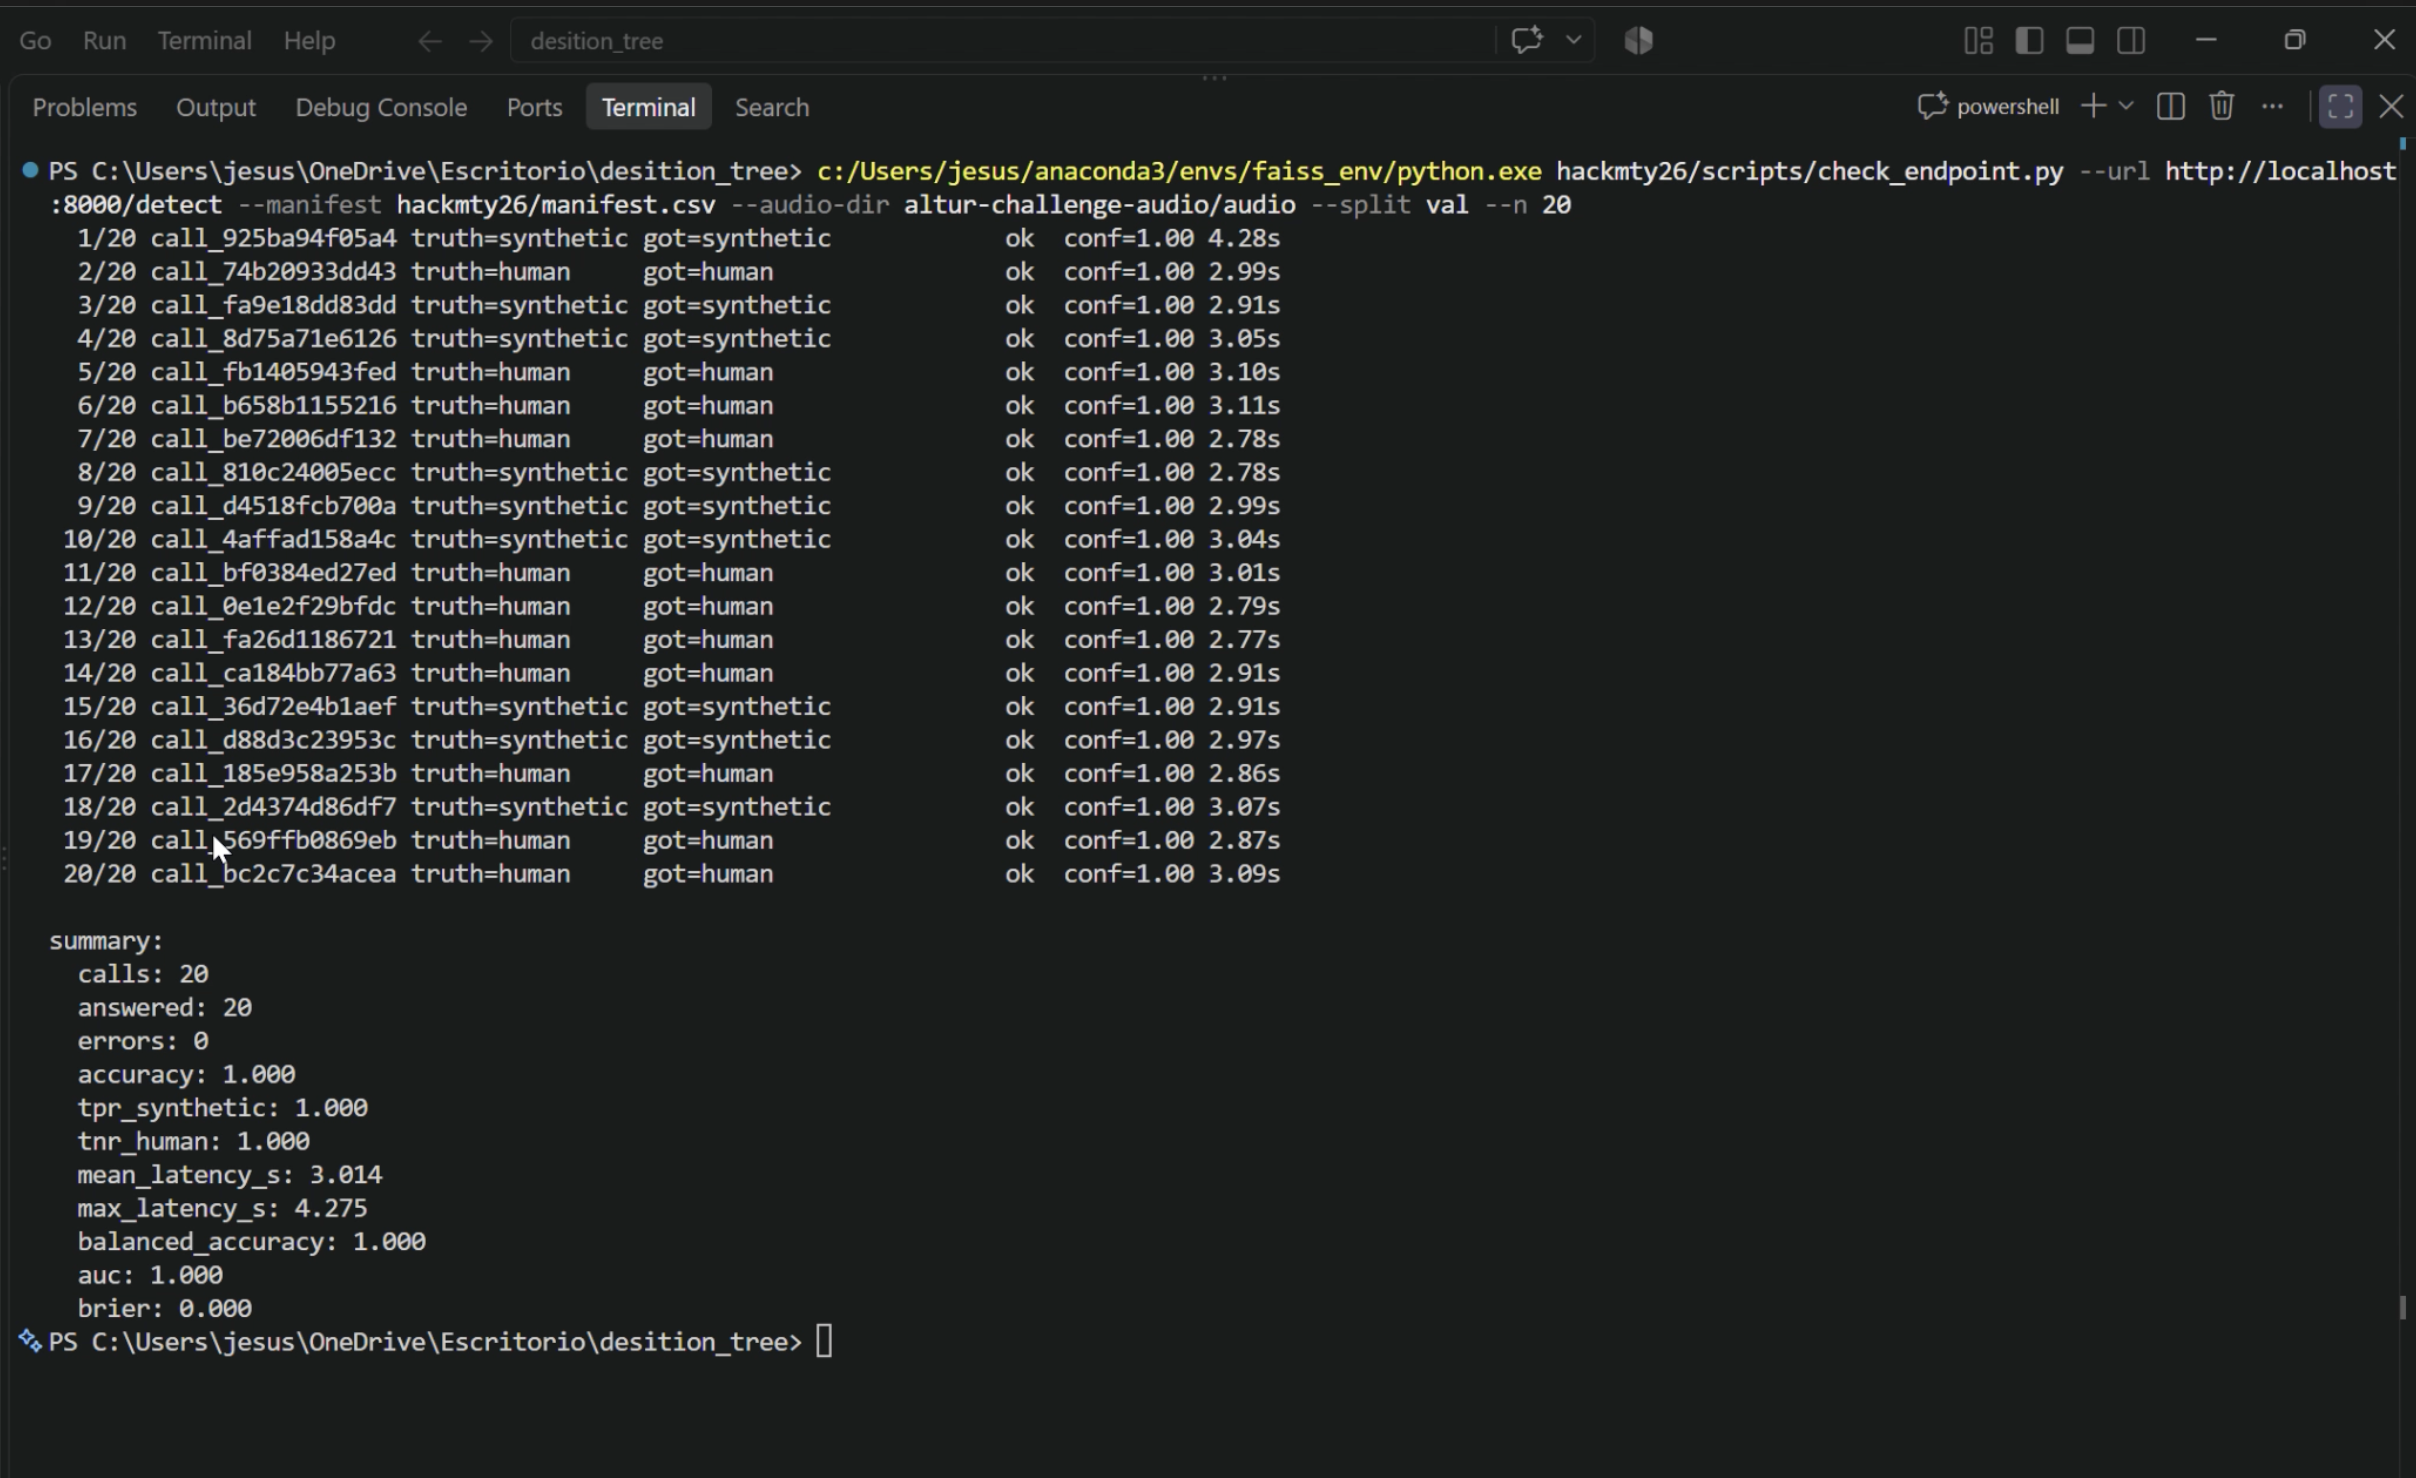Screen dimensions: 2416x1478
Task: Expand the terminal launch profile dropdown
Action: tap(2126, 106)
